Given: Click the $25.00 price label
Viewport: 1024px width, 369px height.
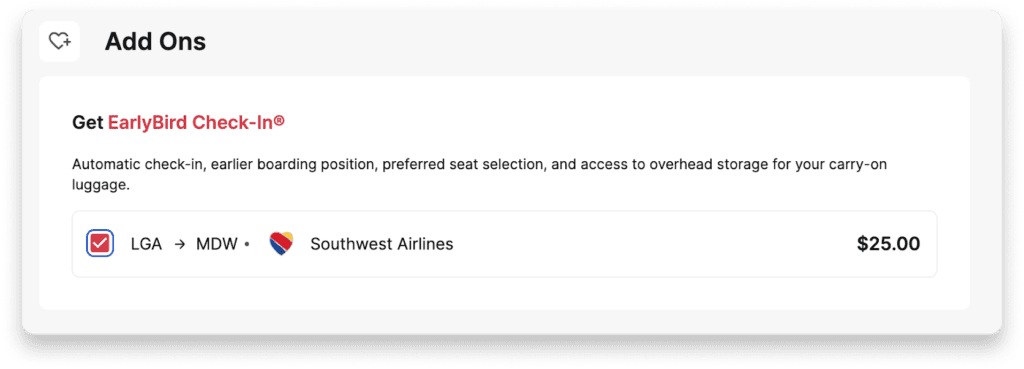Looking at the screenshot, I should coord(888,244).
